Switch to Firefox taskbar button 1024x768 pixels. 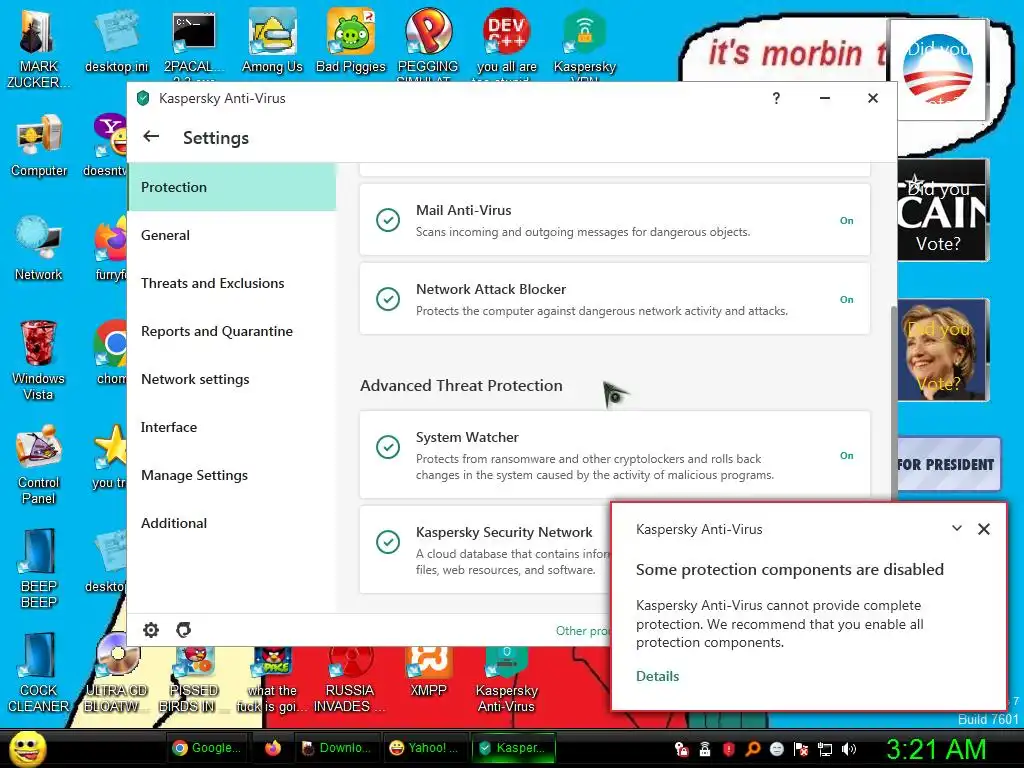(272, 748)
